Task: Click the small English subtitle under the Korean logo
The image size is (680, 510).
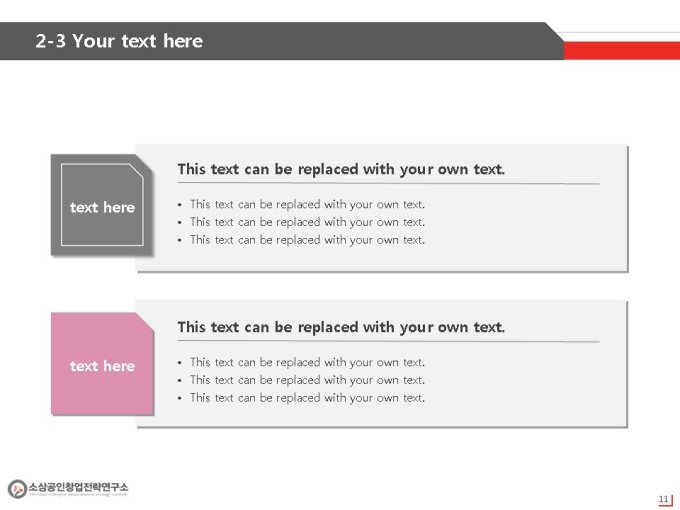Action: coord(78,494)
